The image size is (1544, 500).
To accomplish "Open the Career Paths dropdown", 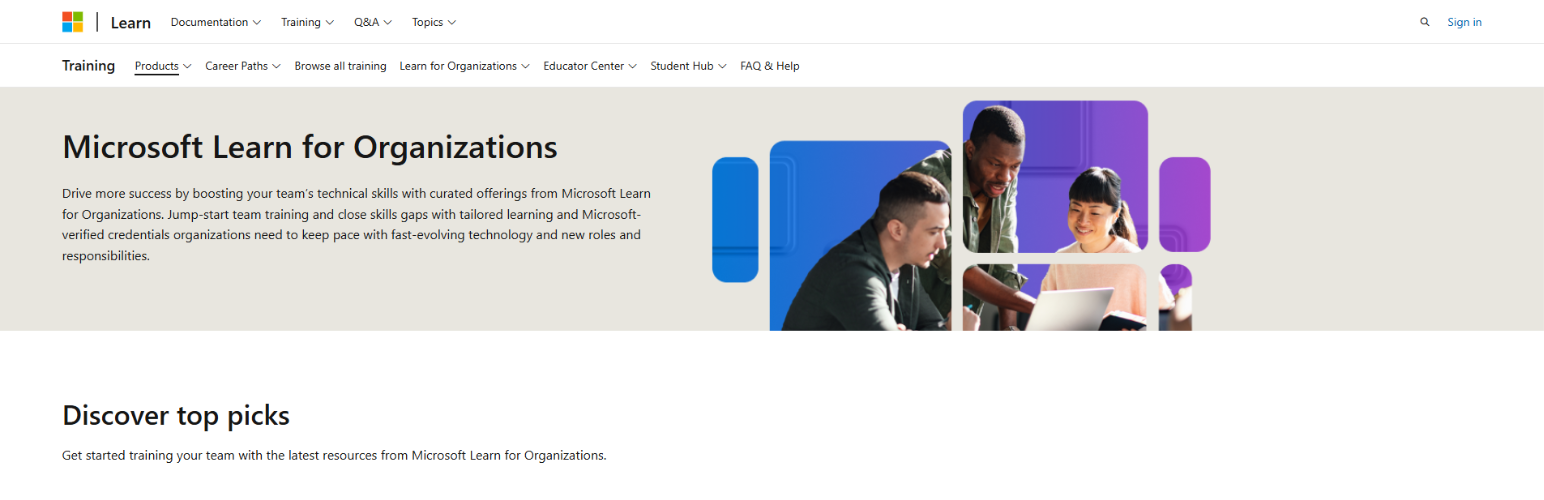I will tap(243, 66).
